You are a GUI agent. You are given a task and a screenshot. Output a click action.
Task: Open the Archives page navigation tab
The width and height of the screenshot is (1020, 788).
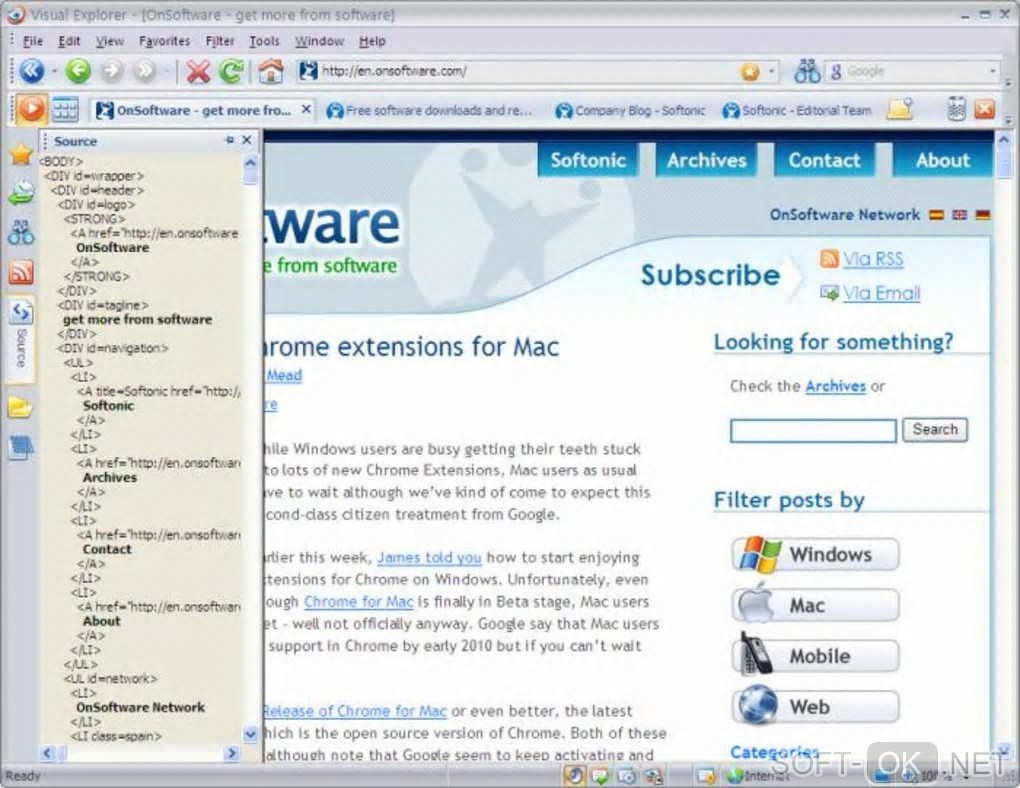pos(706,160)
